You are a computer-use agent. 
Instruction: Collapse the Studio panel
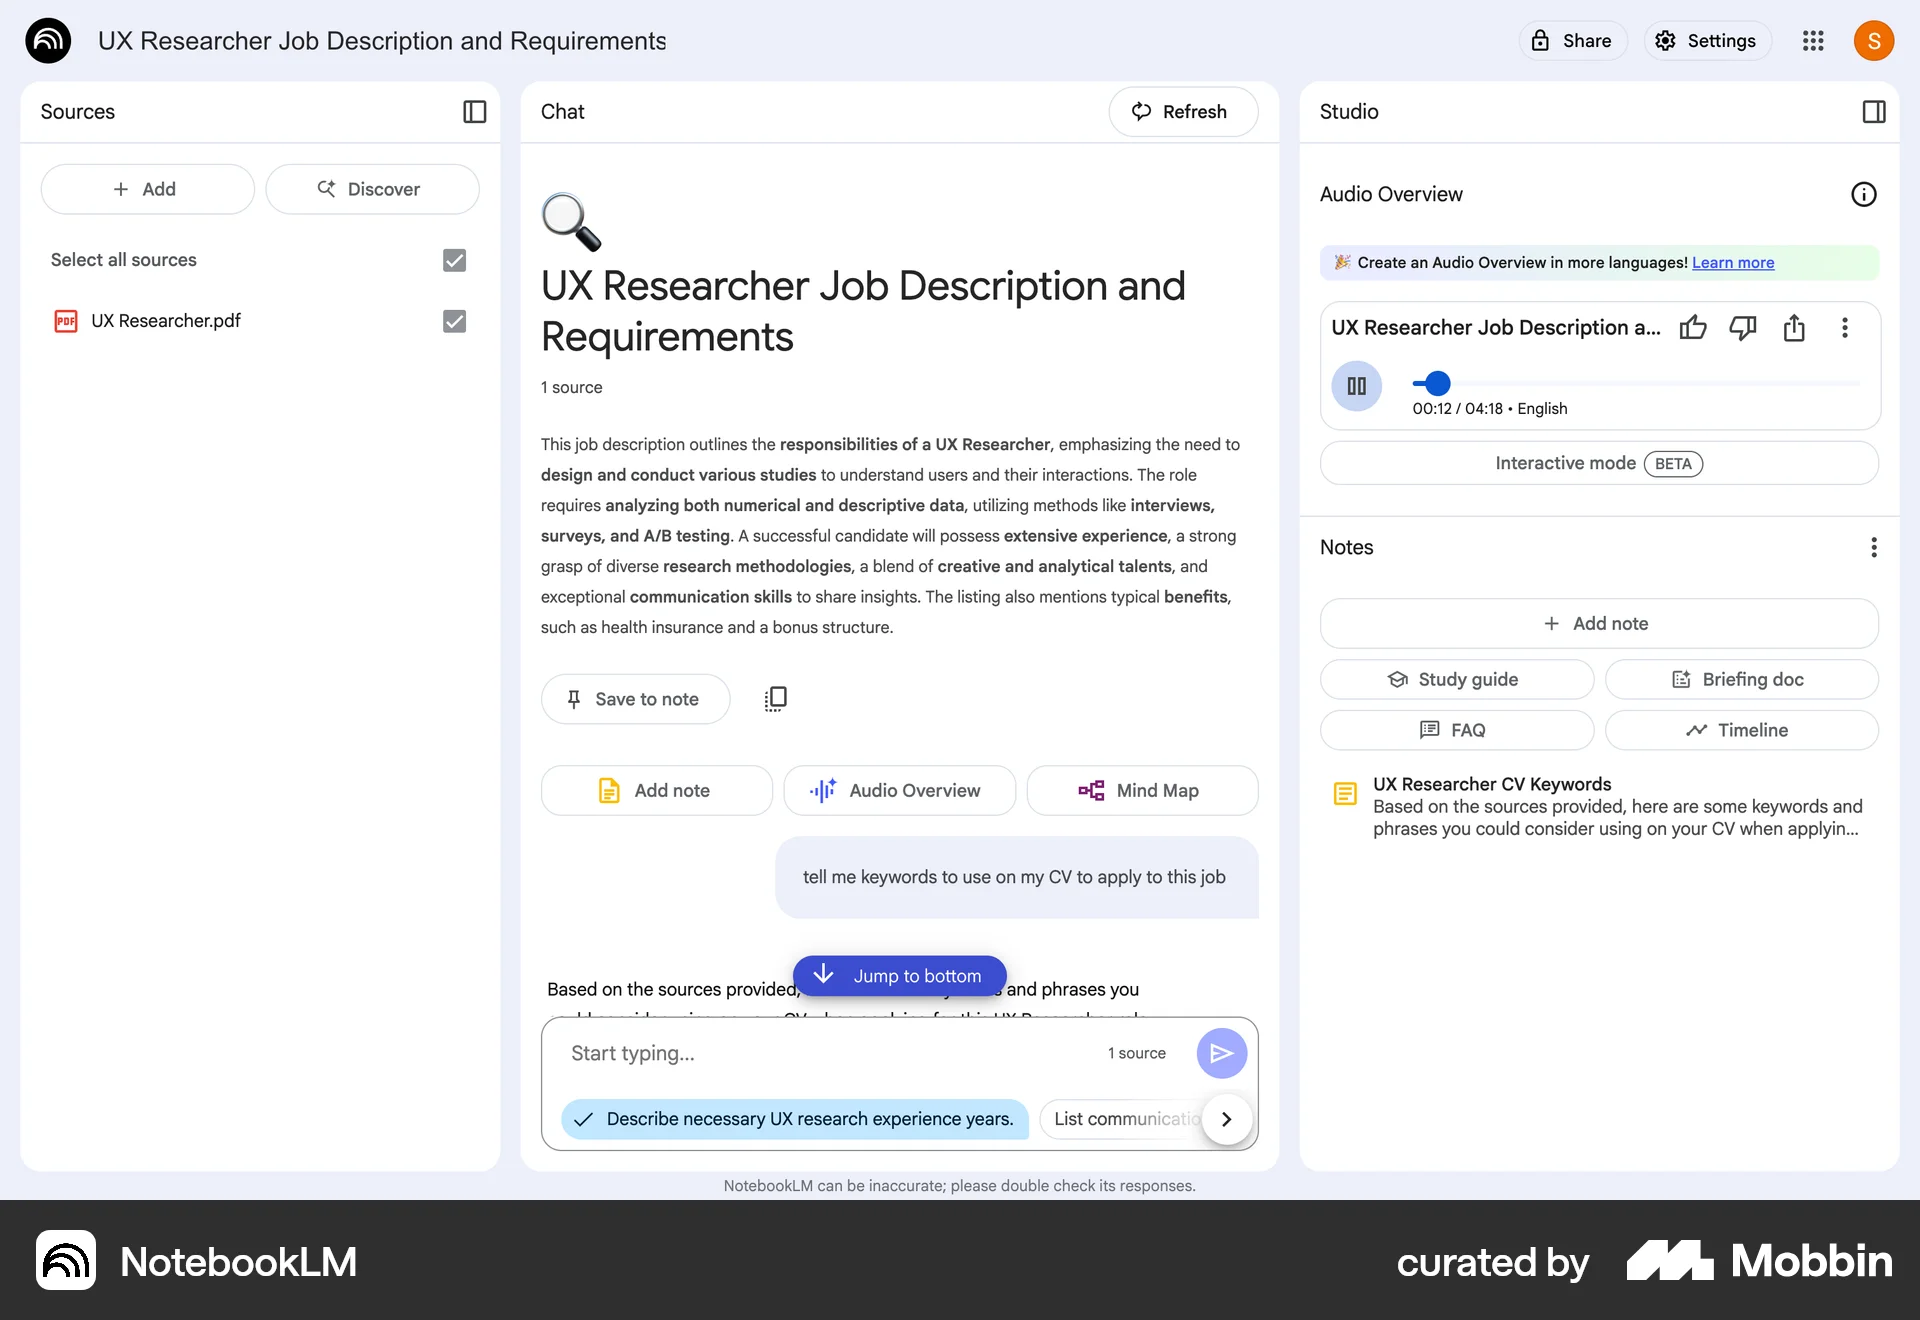pyautogui.click(x=1874, y=111)
